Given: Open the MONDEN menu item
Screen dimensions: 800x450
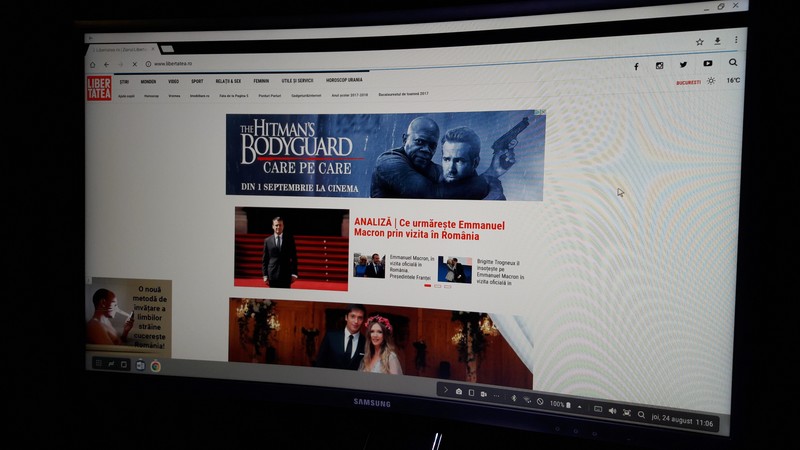Looking at the screenshot, I should (x=148, y=82).
